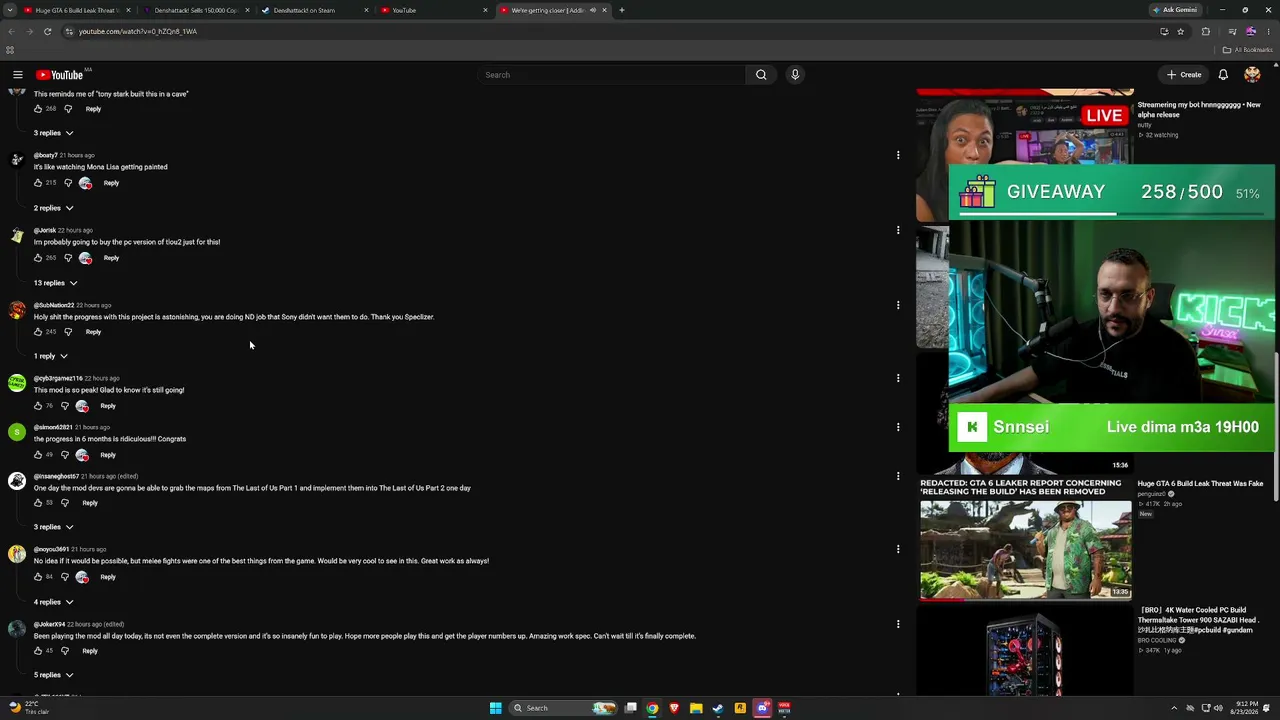Like @Jorisk's comment about buying tlou2

pyautogui.click(x=38, y=258)
